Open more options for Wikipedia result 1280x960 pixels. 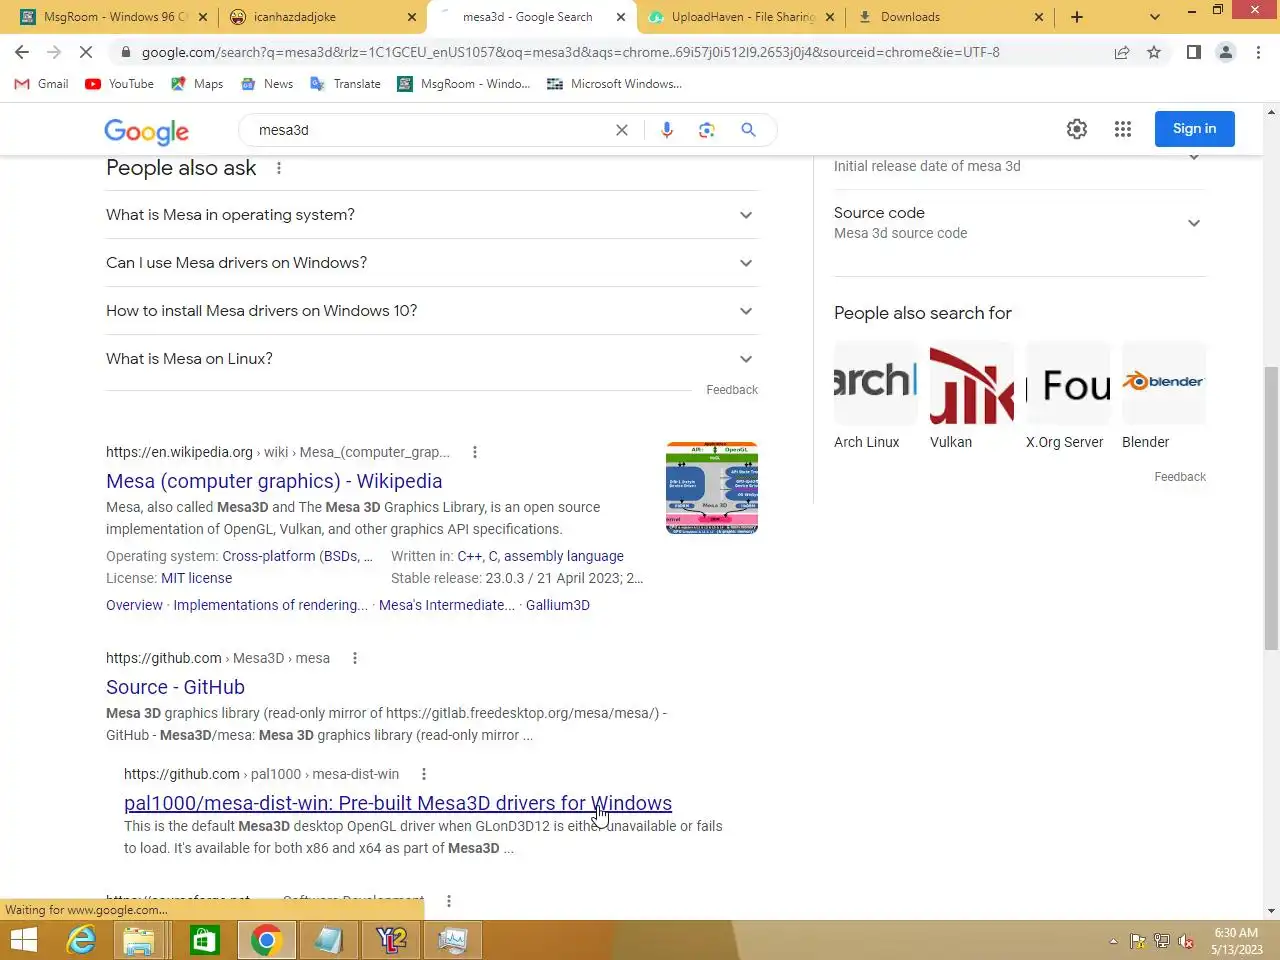click(x=475, y=452)
